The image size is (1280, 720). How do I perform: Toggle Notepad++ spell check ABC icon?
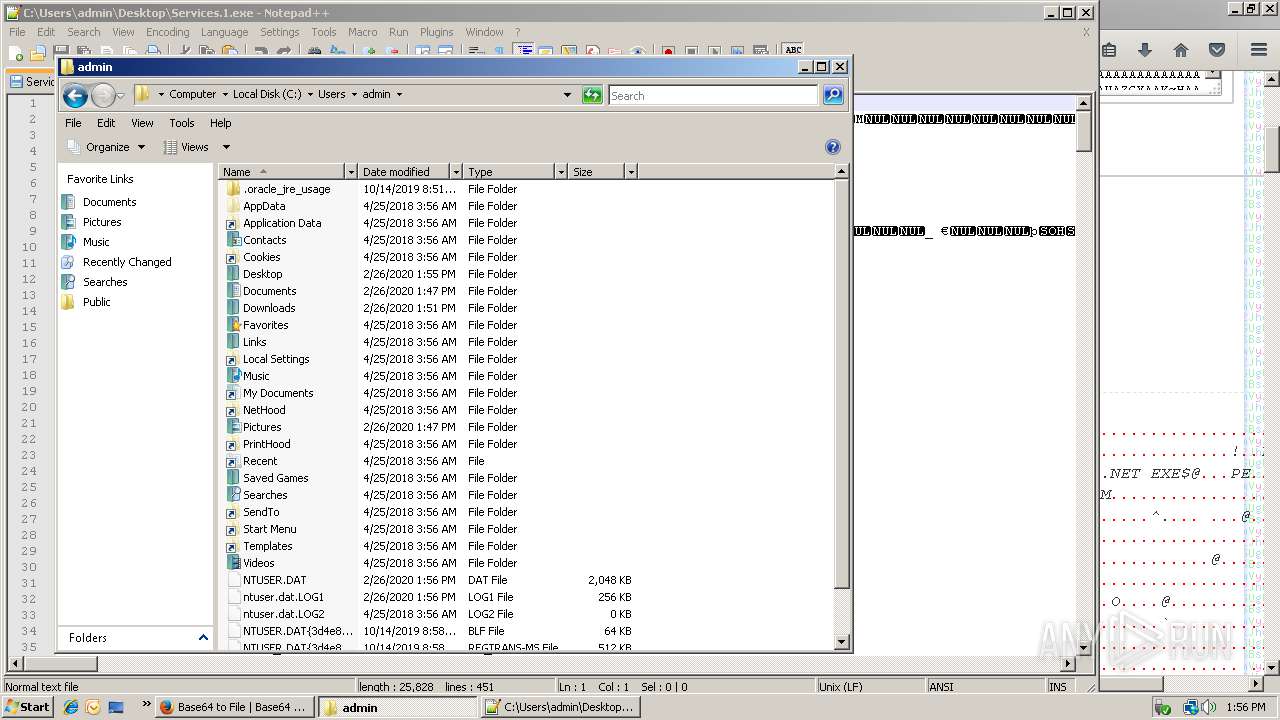(x=793, y=50)
